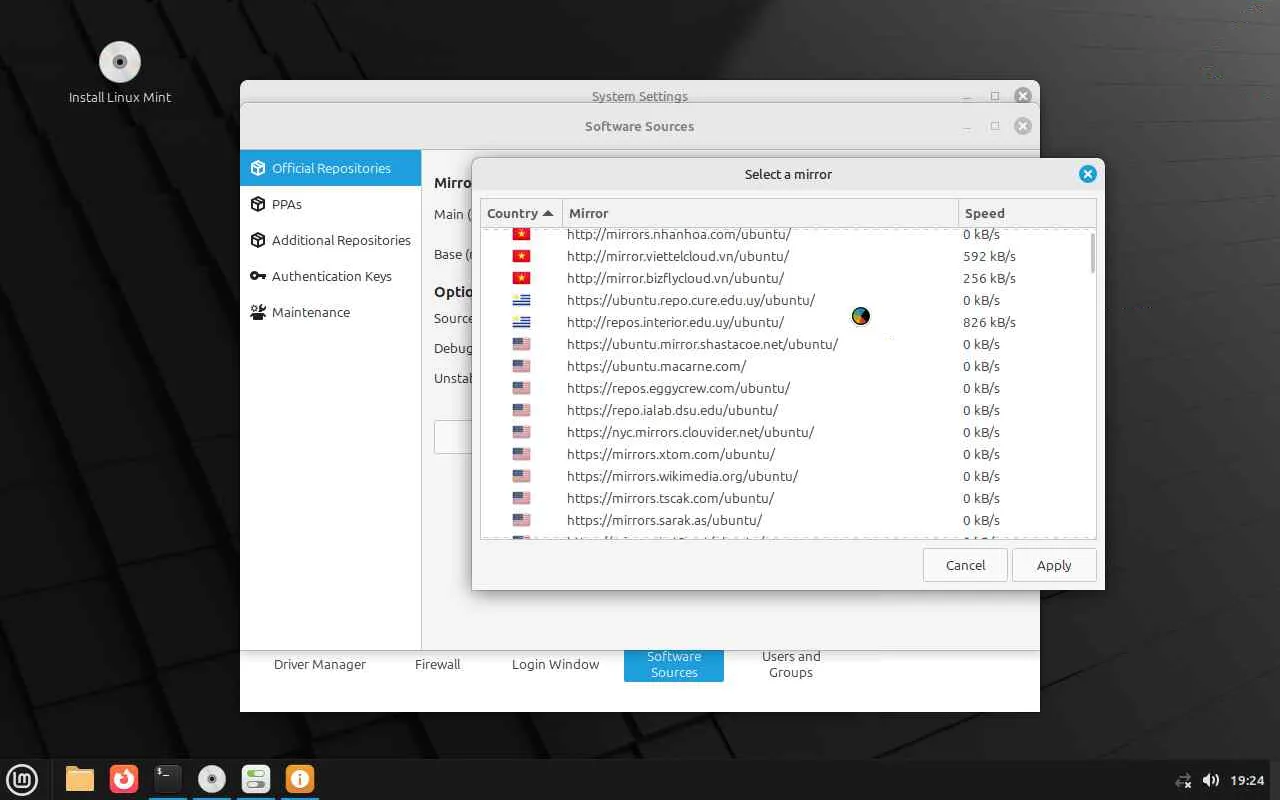Image resolution: width=1280 pixels, height=800 pixels.
Task: Click the Install Linux Mint desktop icon
Action: tap(120, 73)
